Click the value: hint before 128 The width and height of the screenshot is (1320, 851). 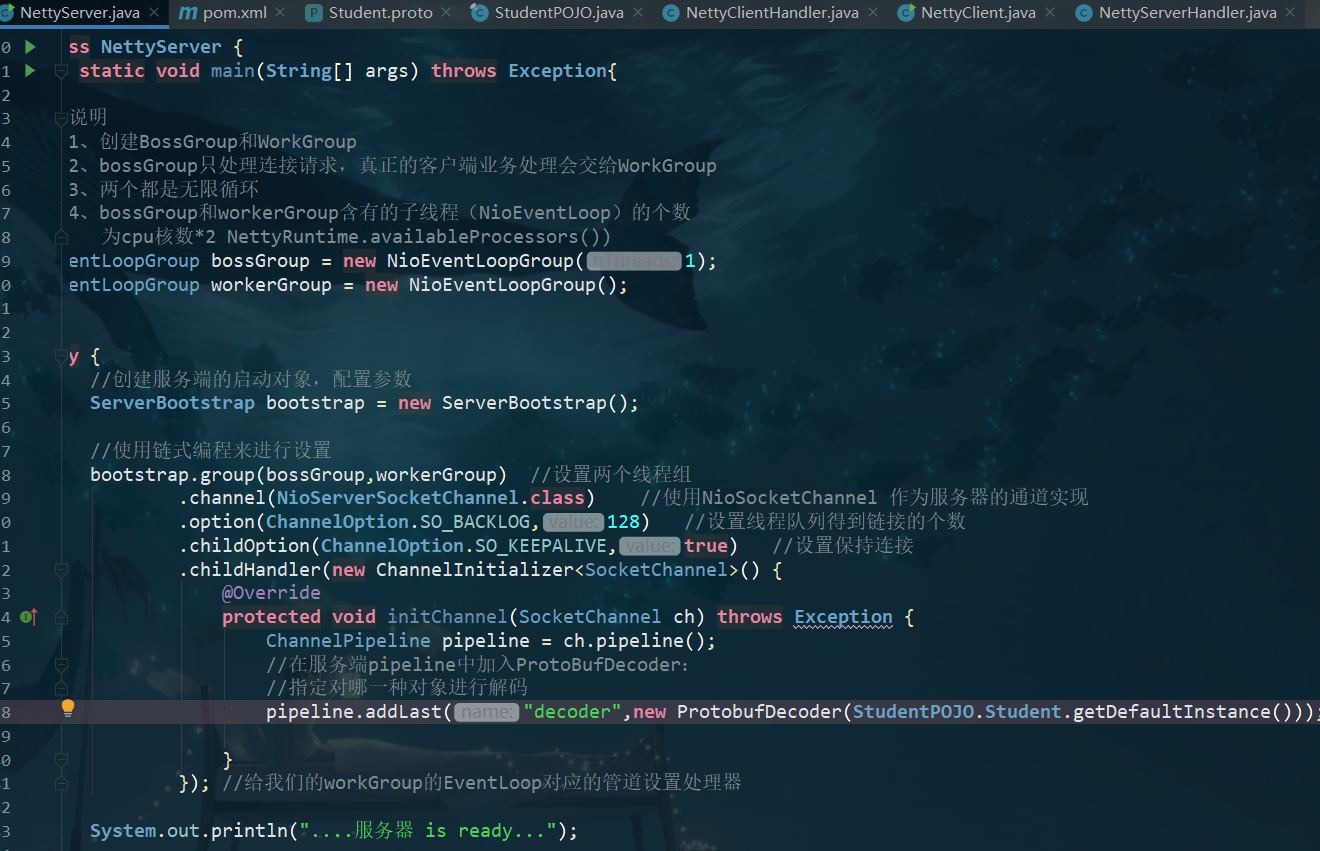coord(574,522)
